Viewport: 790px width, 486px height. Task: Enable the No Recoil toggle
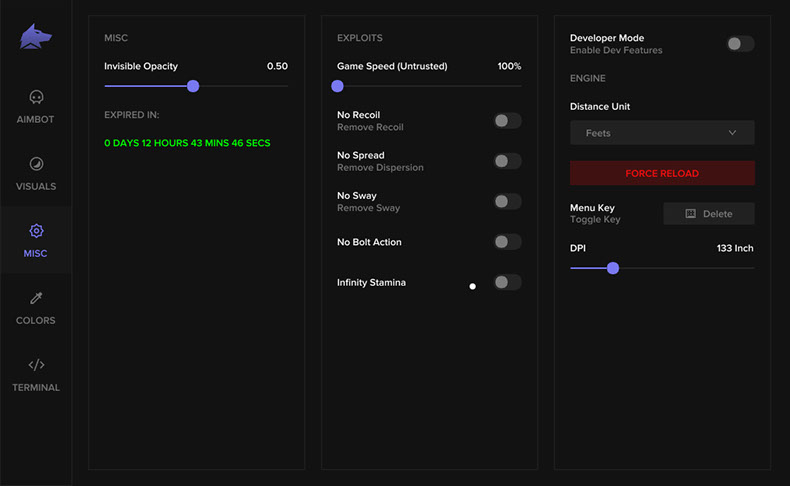click(507, 121)
